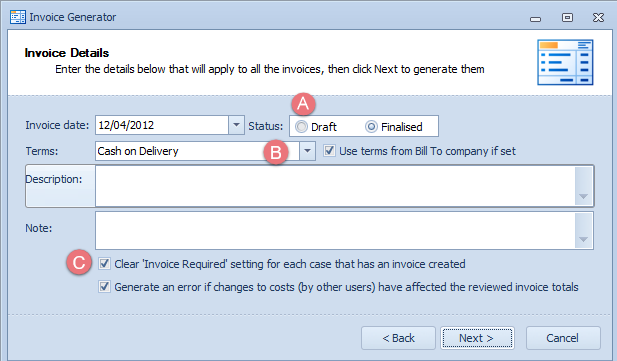The image size is (617, 361).
Task: Toggle Use terms from Bill To company
Action: coord(329,151)
